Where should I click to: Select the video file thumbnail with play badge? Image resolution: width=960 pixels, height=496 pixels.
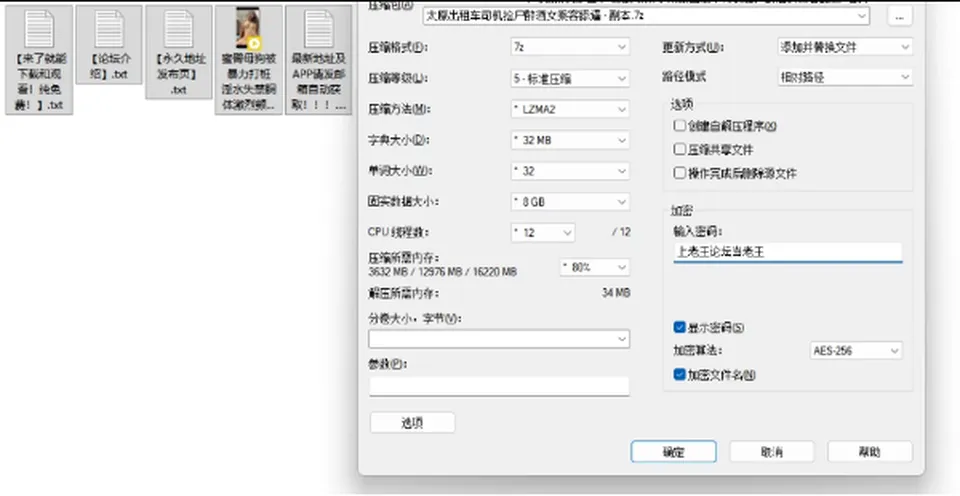click(249, 28)
